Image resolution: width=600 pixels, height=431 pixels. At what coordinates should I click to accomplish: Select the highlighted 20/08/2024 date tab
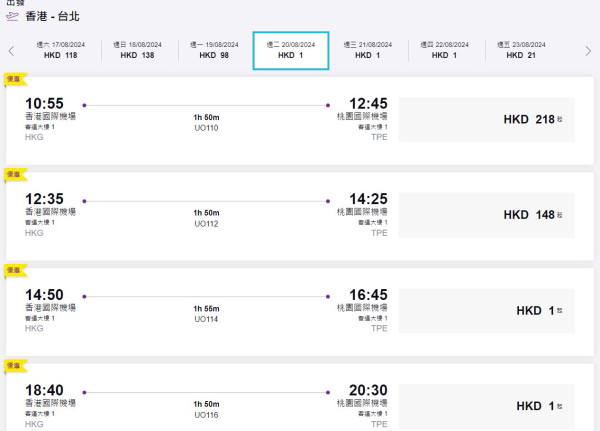tap(291, 50)
